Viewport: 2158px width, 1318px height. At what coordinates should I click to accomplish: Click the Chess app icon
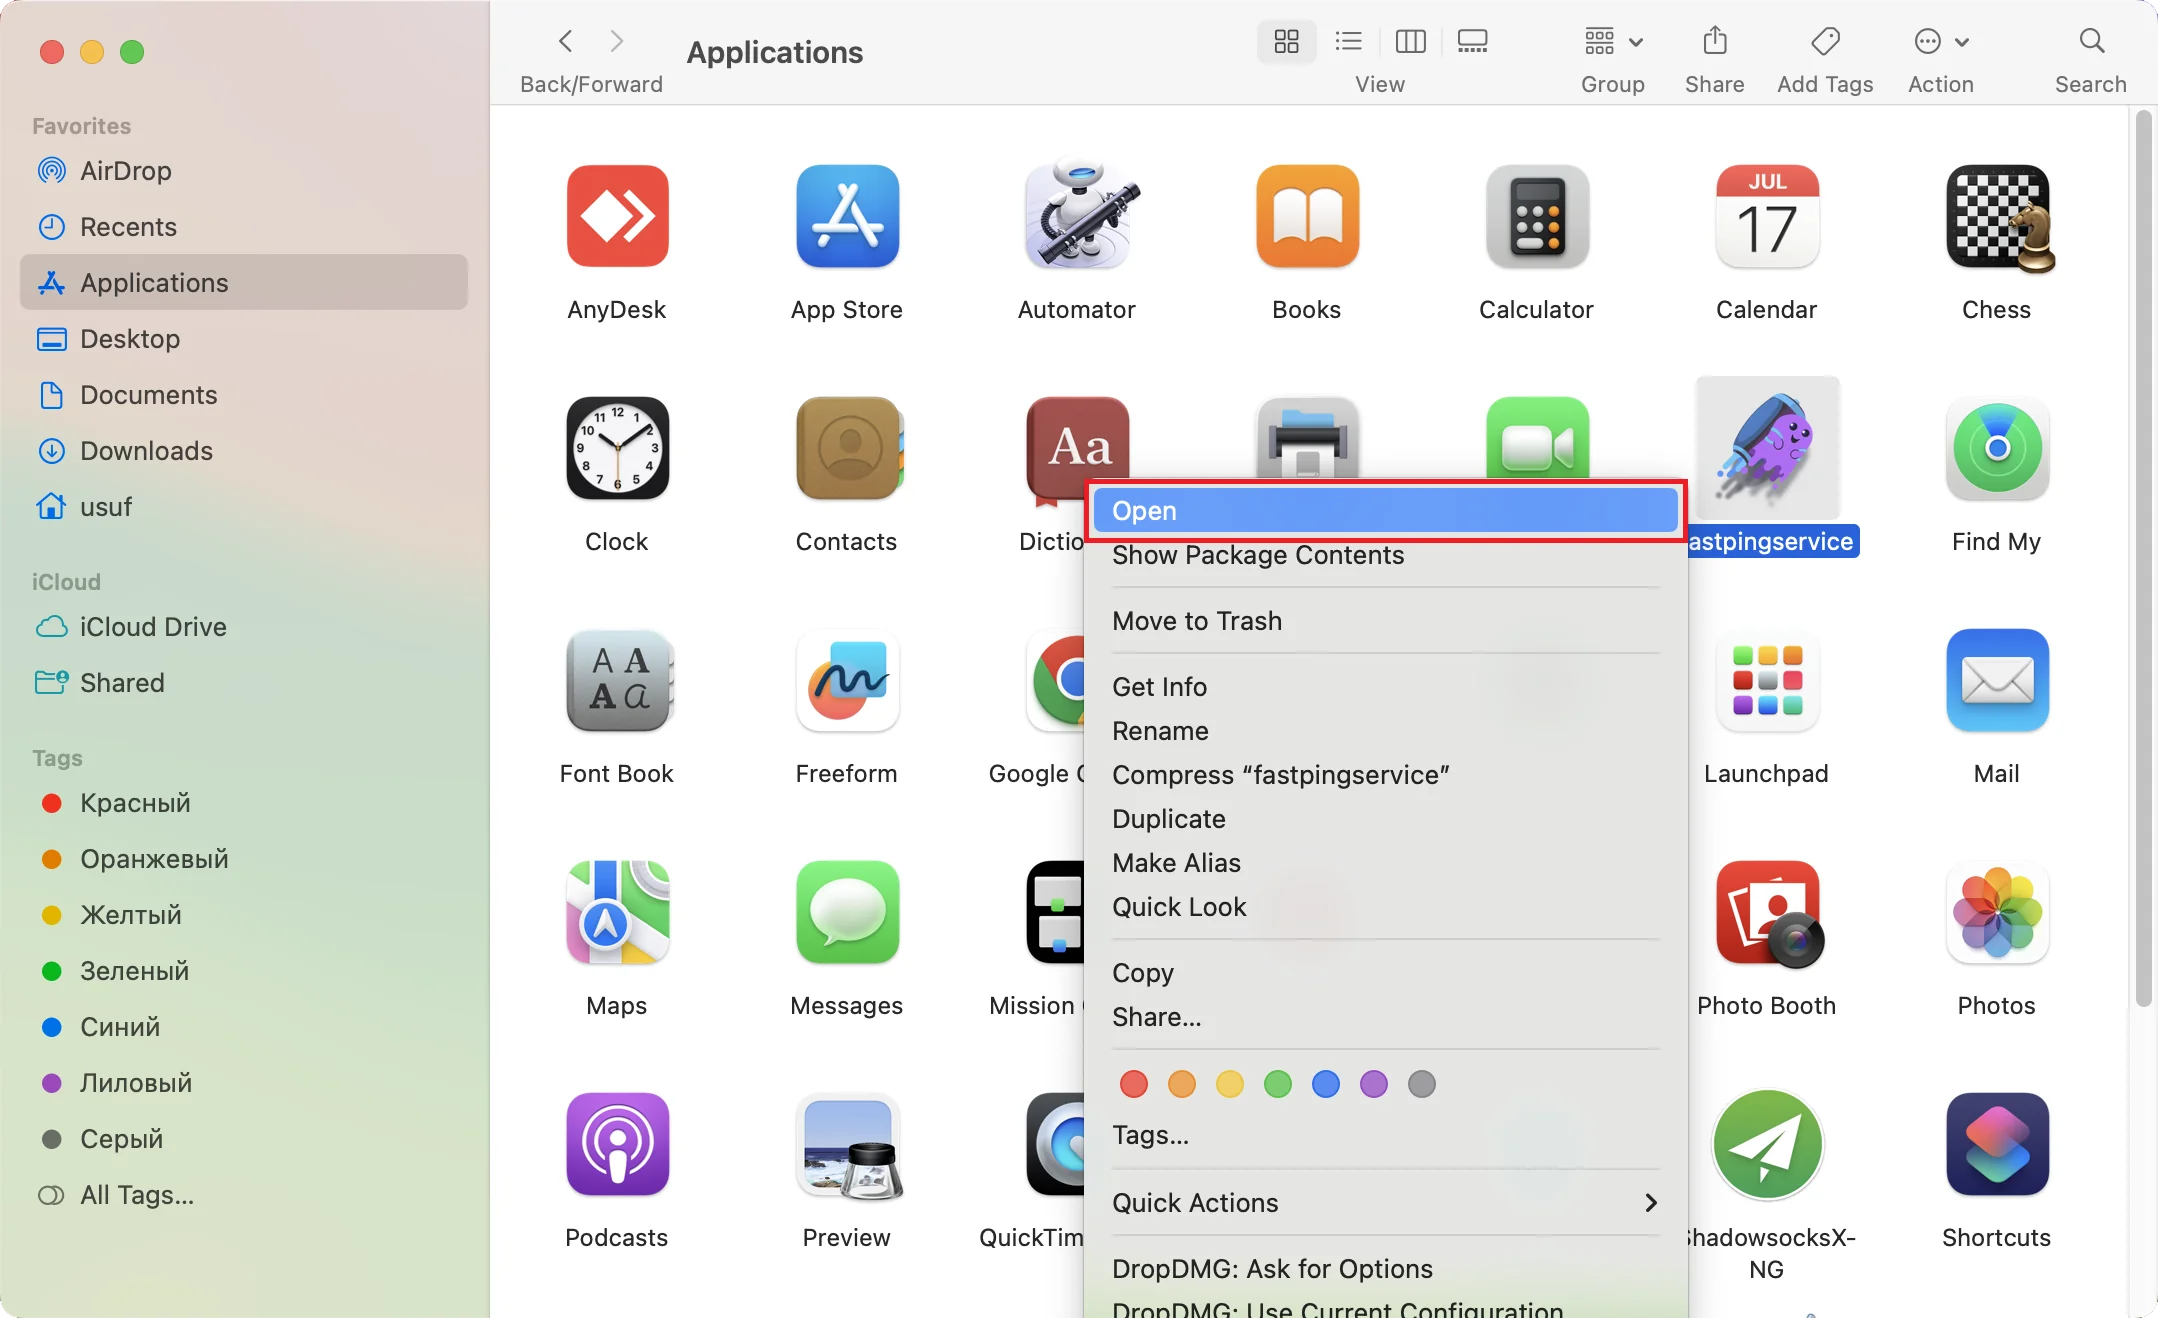(1996, 217)
